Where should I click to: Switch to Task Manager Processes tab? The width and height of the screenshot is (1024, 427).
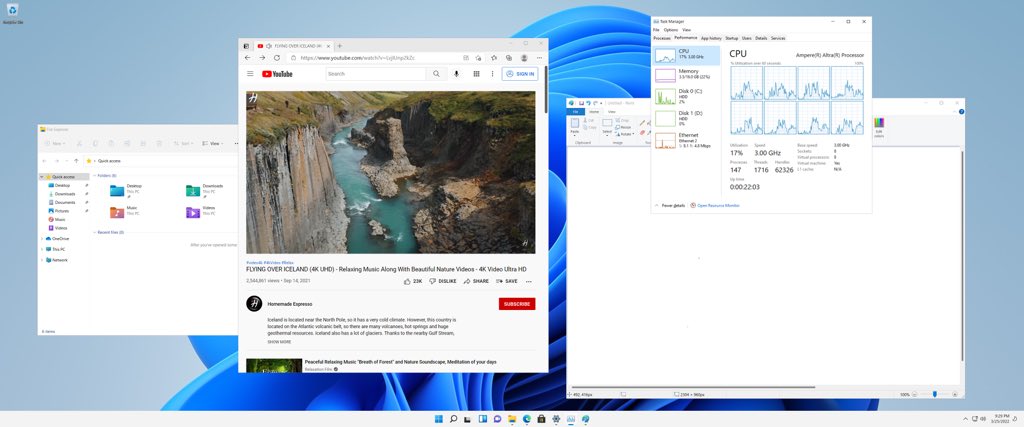click(662, 38)
